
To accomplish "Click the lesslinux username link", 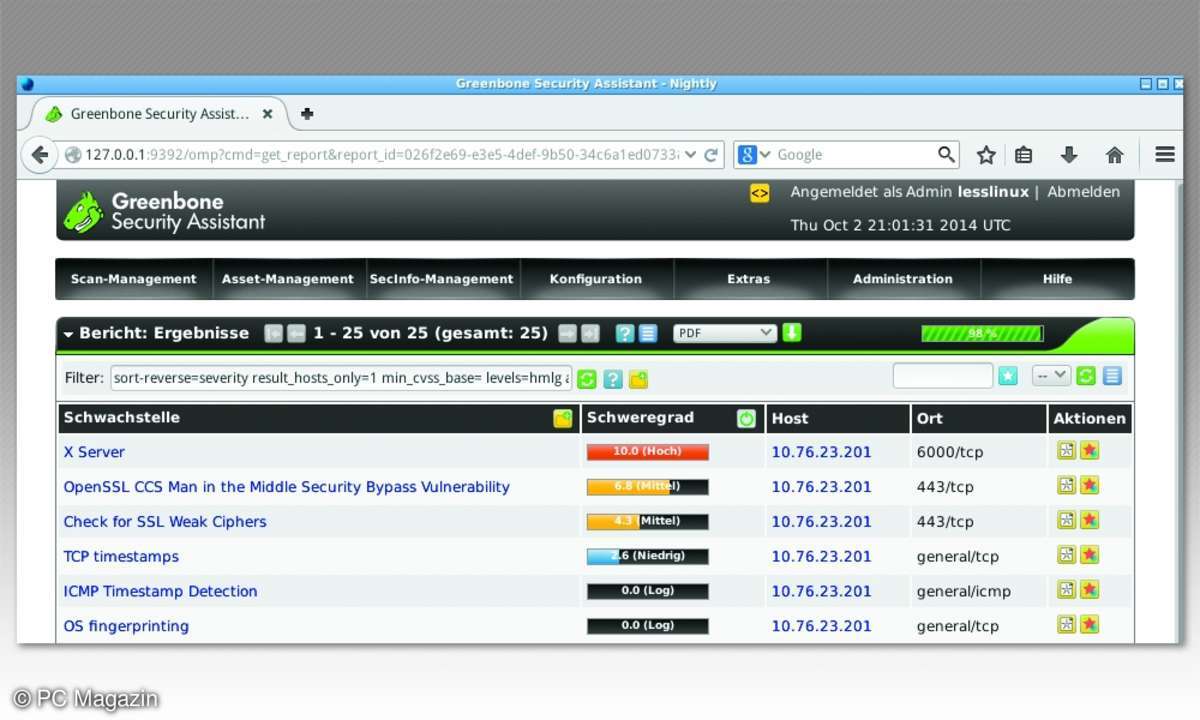I will point(993,192).
